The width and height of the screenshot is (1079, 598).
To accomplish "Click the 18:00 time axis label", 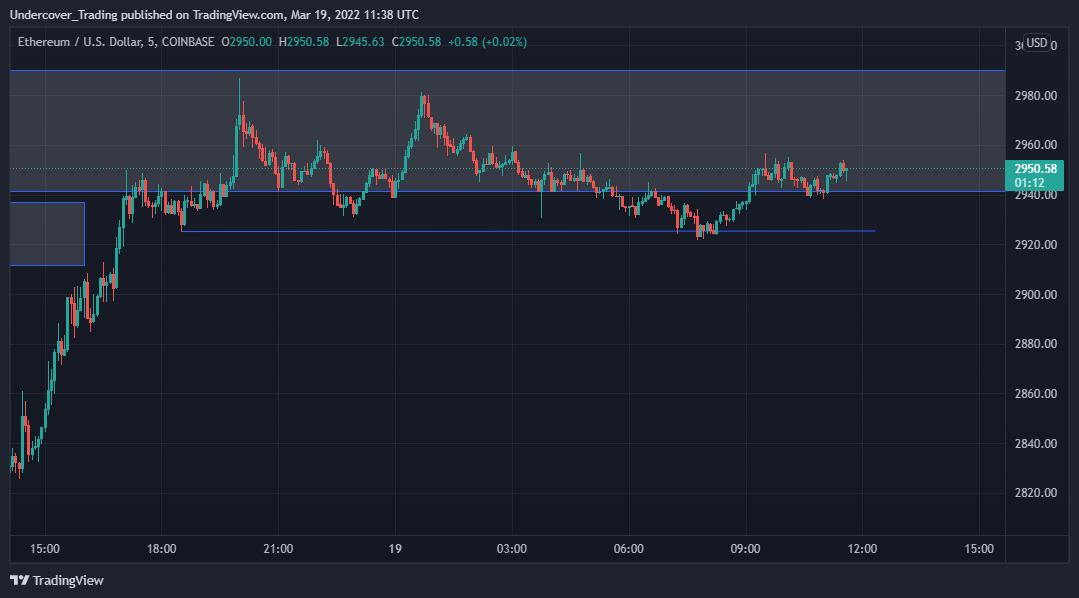I will pos(161,549).
